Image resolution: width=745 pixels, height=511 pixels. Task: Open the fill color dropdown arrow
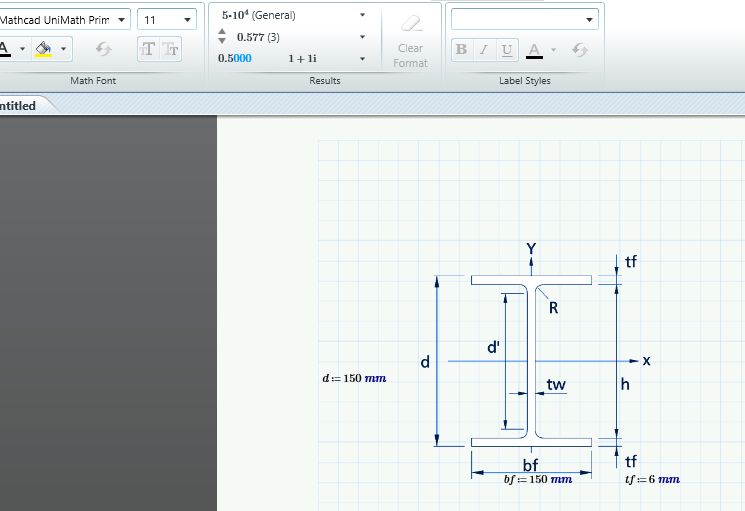click(63, 49)
